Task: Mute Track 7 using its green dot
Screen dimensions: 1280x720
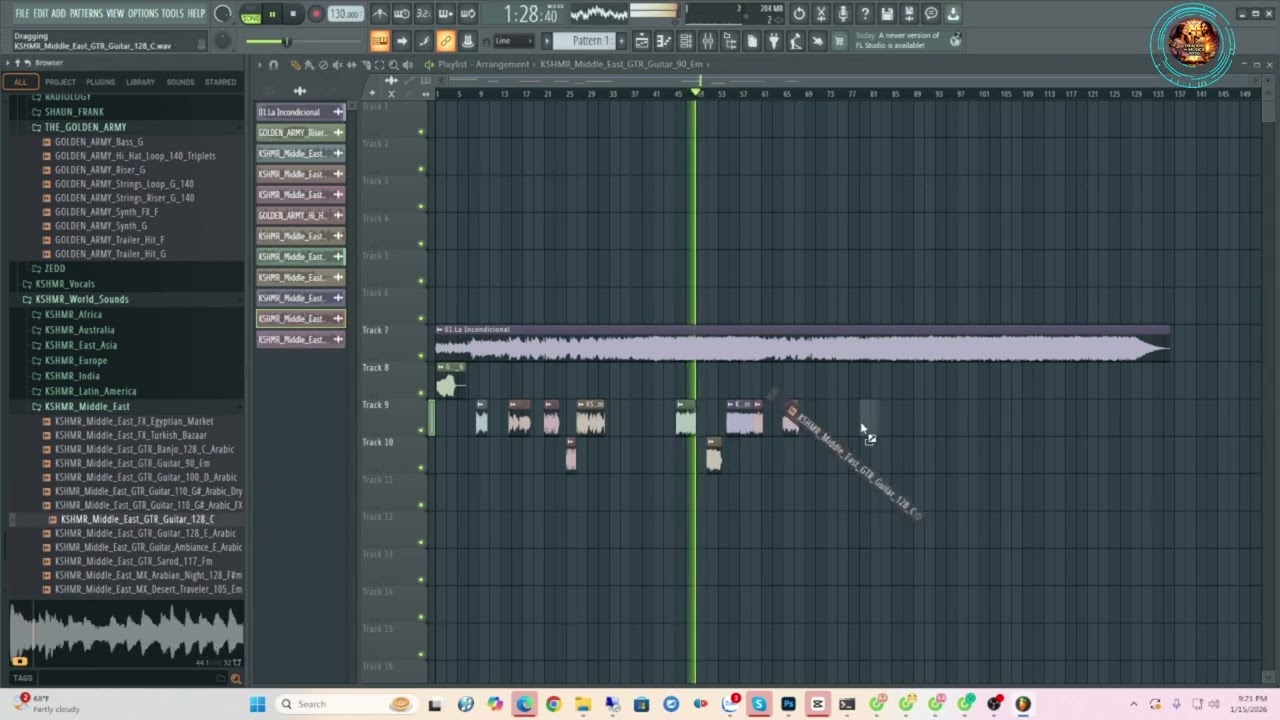Action: (421, 356)
